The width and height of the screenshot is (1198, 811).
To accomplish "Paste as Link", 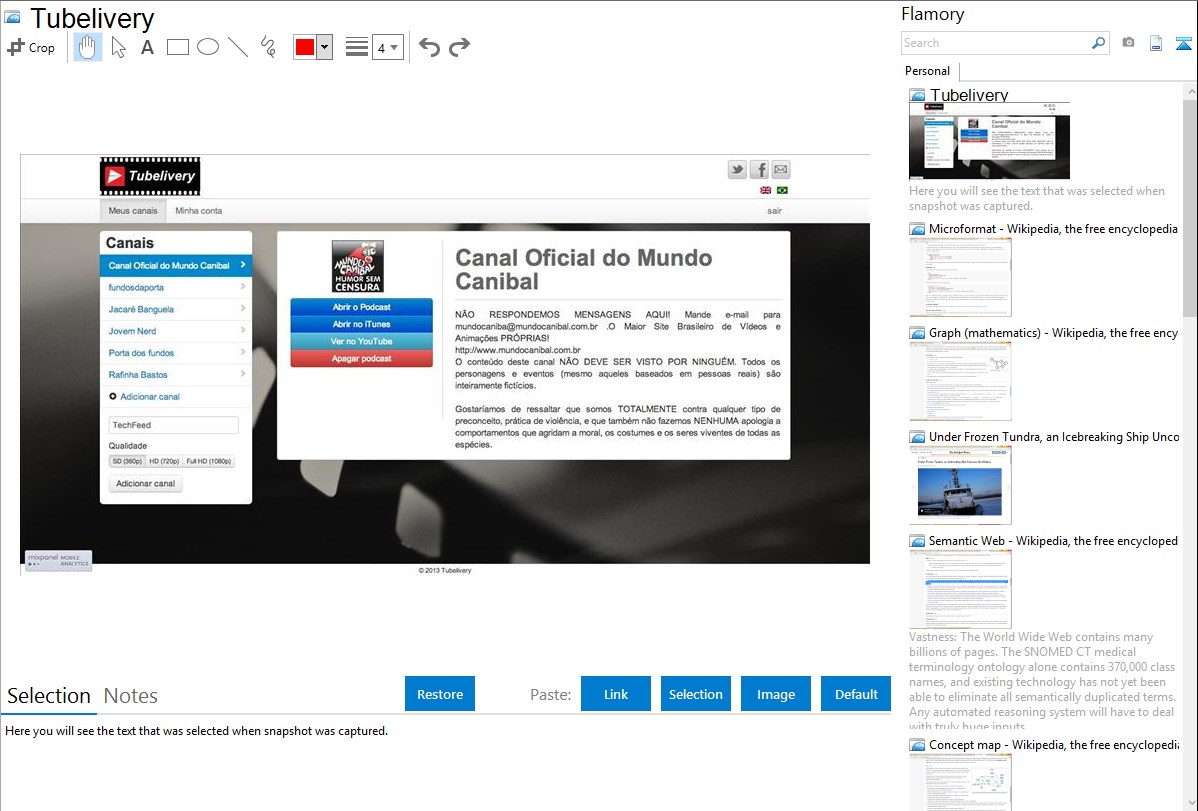I will pyautogui.click(x=616, y=694).
